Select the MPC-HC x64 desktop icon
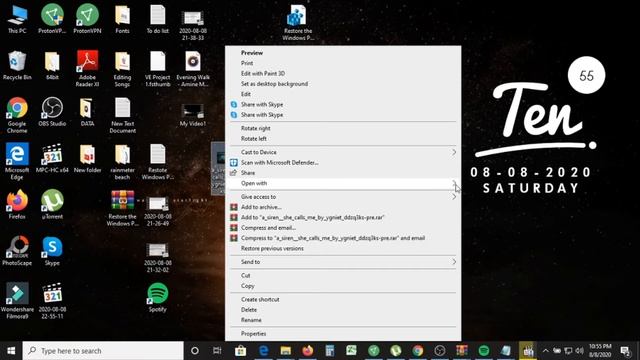 (52, 158)
